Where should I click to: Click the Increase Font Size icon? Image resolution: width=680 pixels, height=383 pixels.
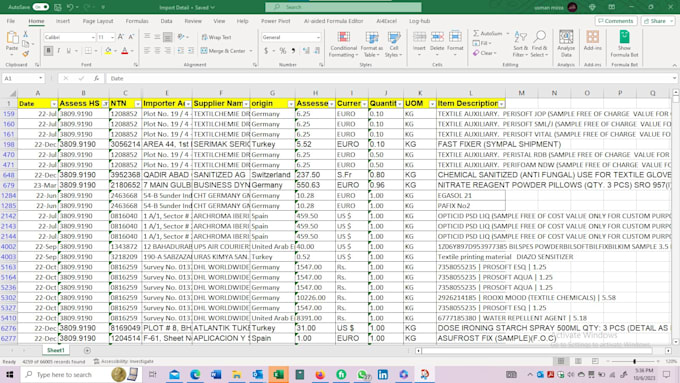(121, 37)
